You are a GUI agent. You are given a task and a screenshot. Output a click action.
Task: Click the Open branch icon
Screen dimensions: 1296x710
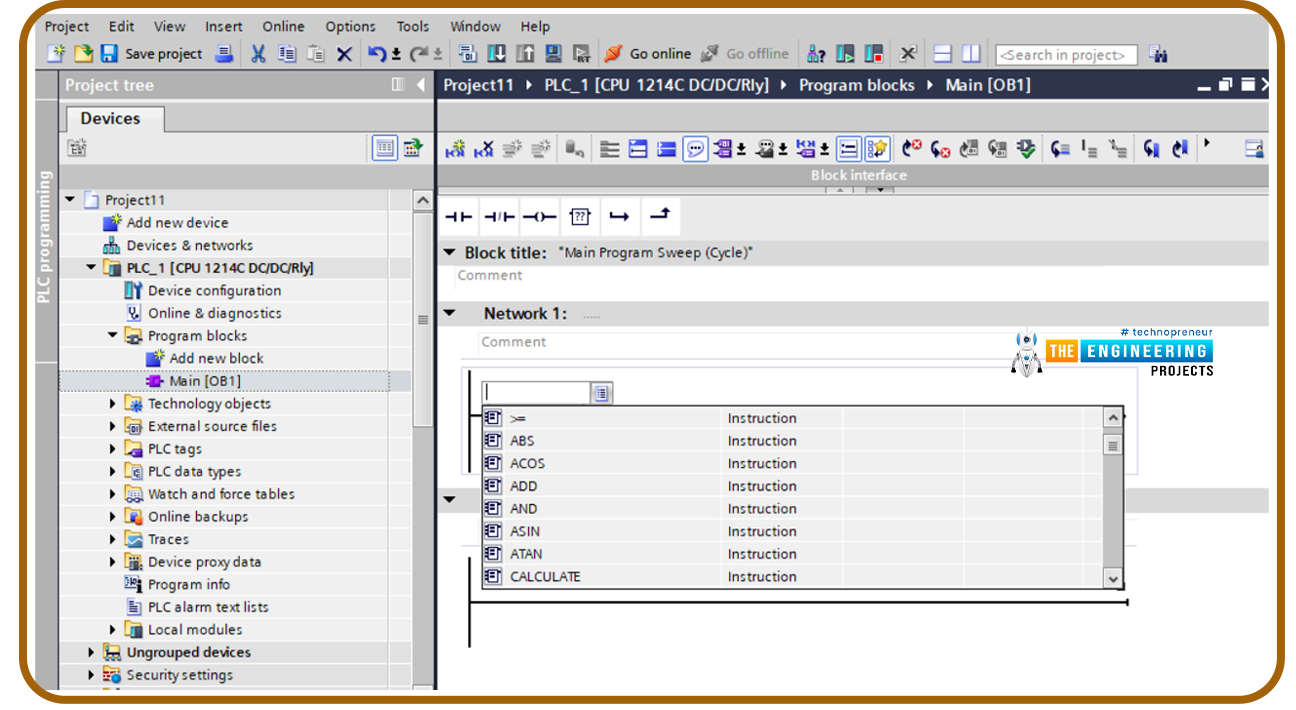tap(619, 216)
